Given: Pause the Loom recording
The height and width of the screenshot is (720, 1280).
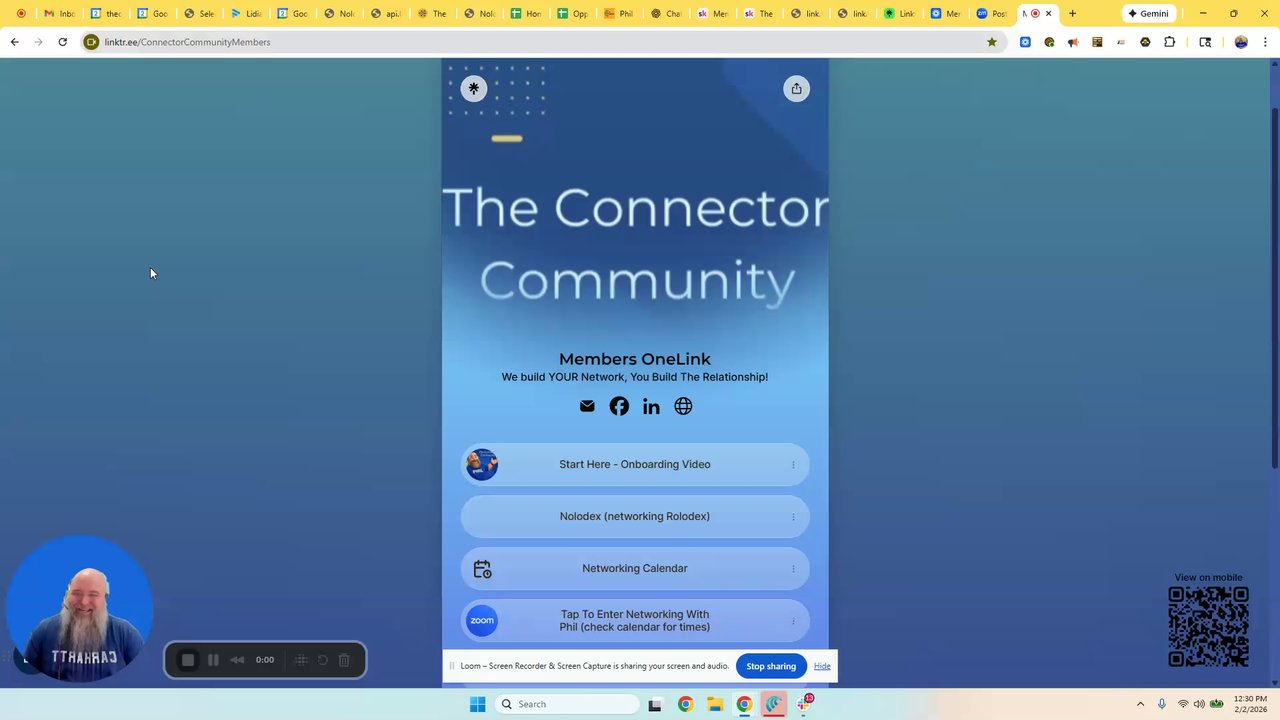Looking at the screenshot, I should tap(213, 660).
